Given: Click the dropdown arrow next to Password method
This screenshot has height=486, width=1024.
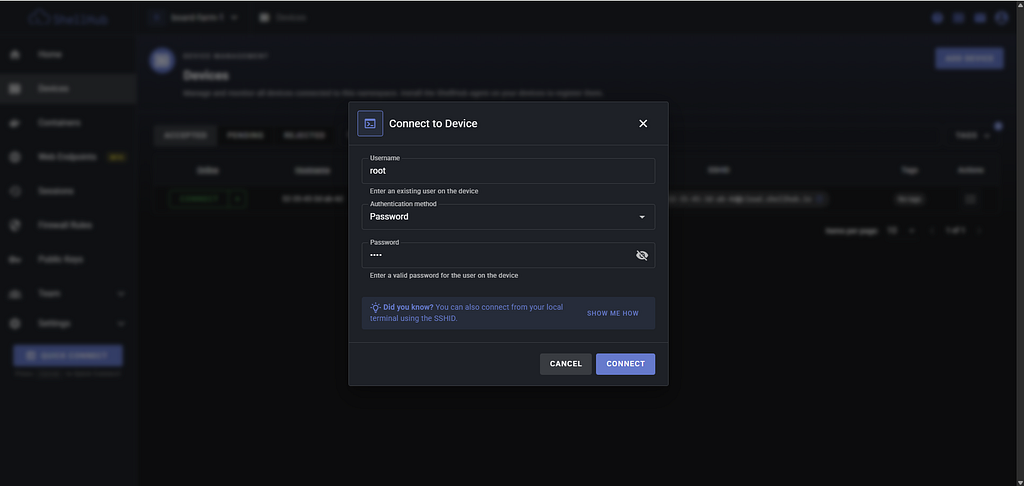Looking at the screenshot, I should [x=641, y=217].
